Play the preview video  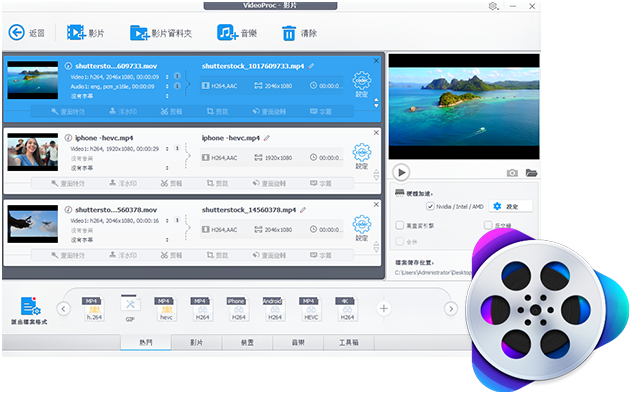coord(401,172)
